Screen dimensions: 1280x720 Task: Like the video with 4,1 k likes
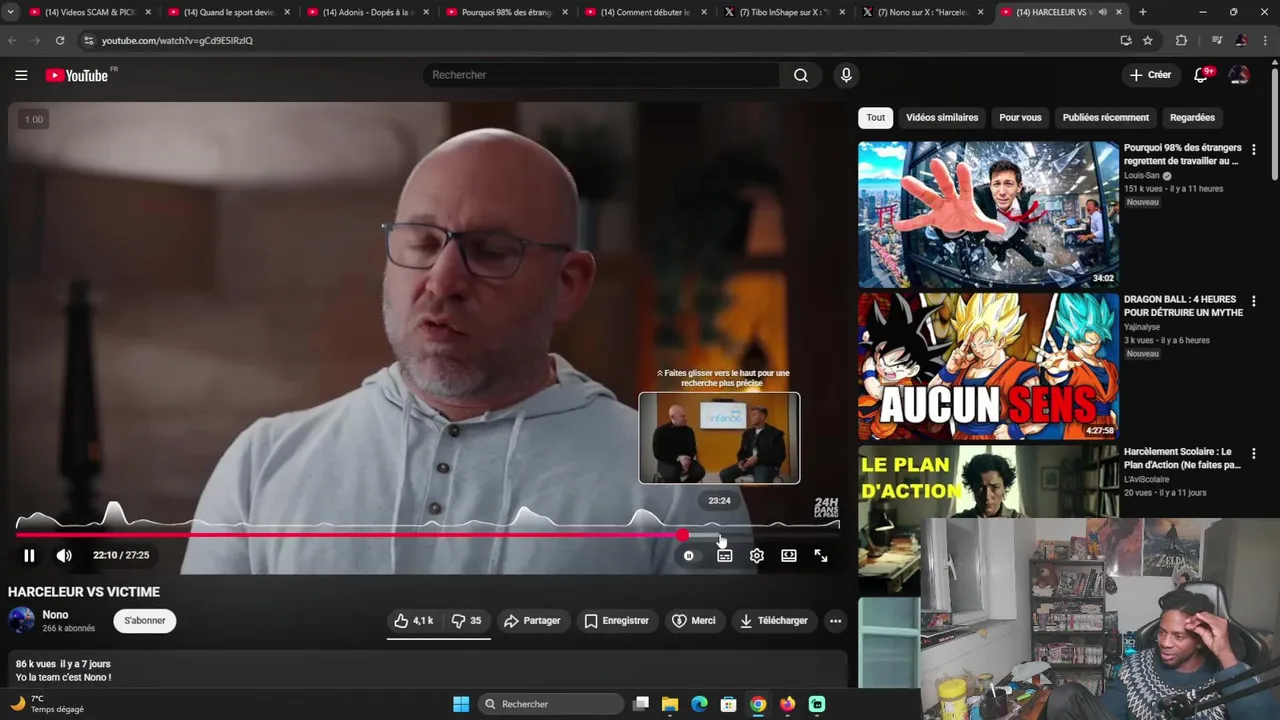point(413,621)
